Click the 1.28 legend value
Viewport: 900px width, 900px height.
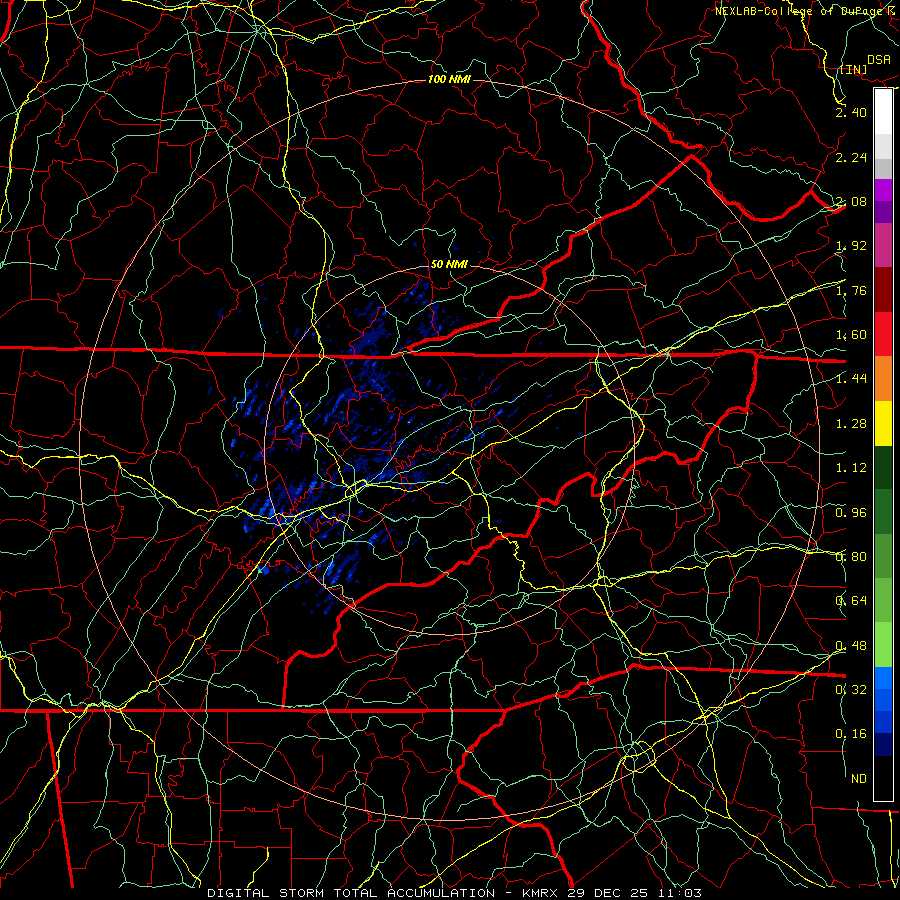(851, 424)
